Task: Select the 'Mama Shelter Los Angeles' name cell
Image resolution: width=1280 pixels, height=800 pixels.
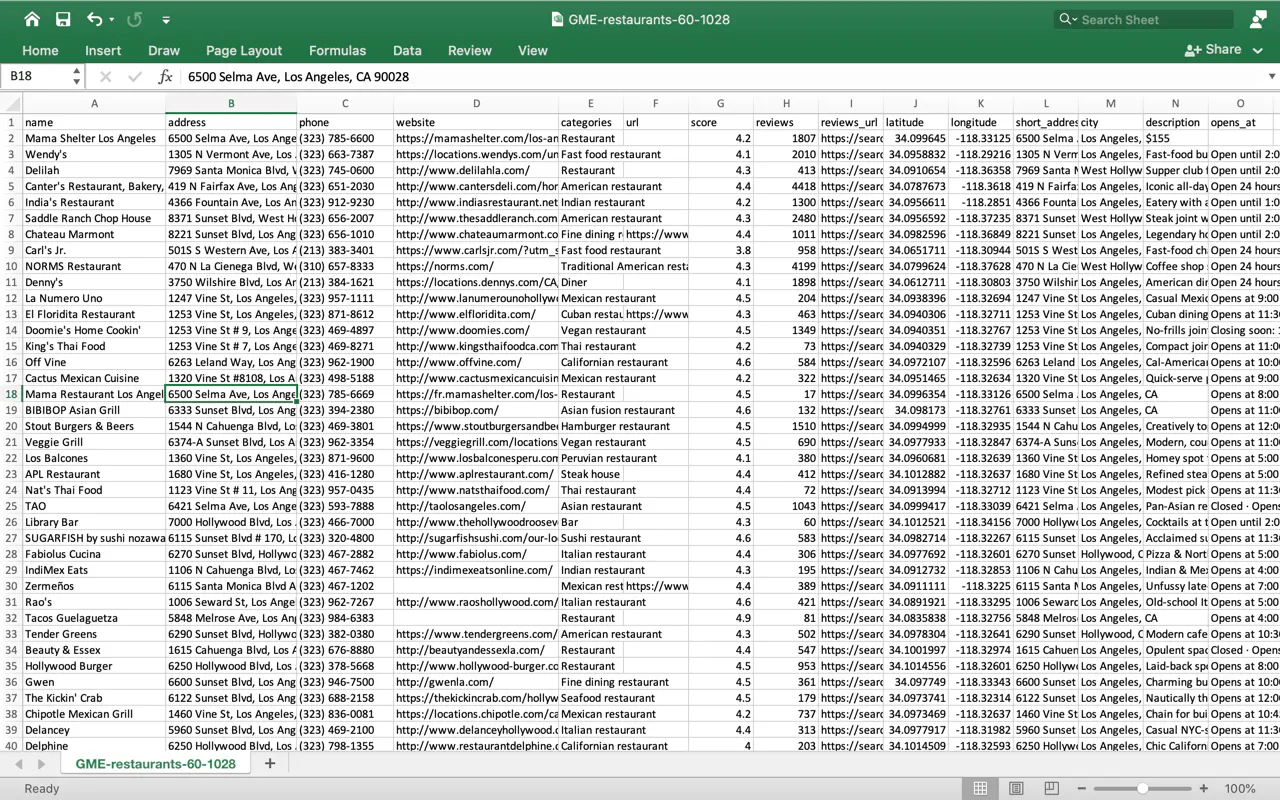Action: [x=94, y=138]
